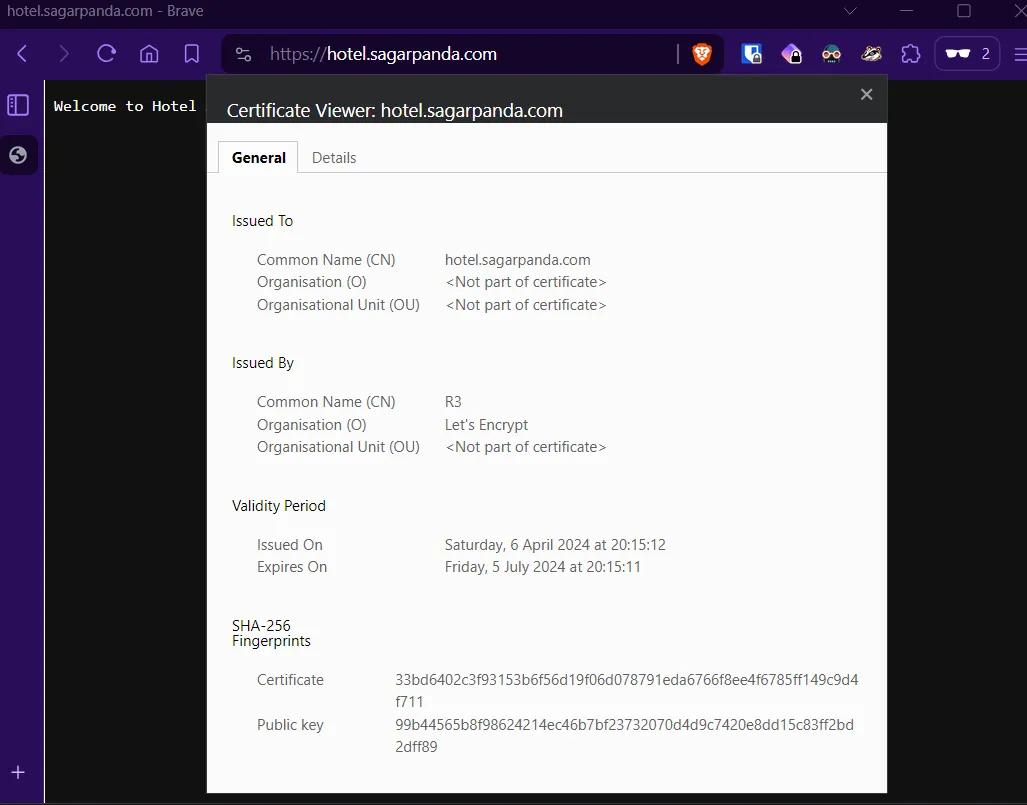Open Bitwarden shield extension icon

pos(751,54)
